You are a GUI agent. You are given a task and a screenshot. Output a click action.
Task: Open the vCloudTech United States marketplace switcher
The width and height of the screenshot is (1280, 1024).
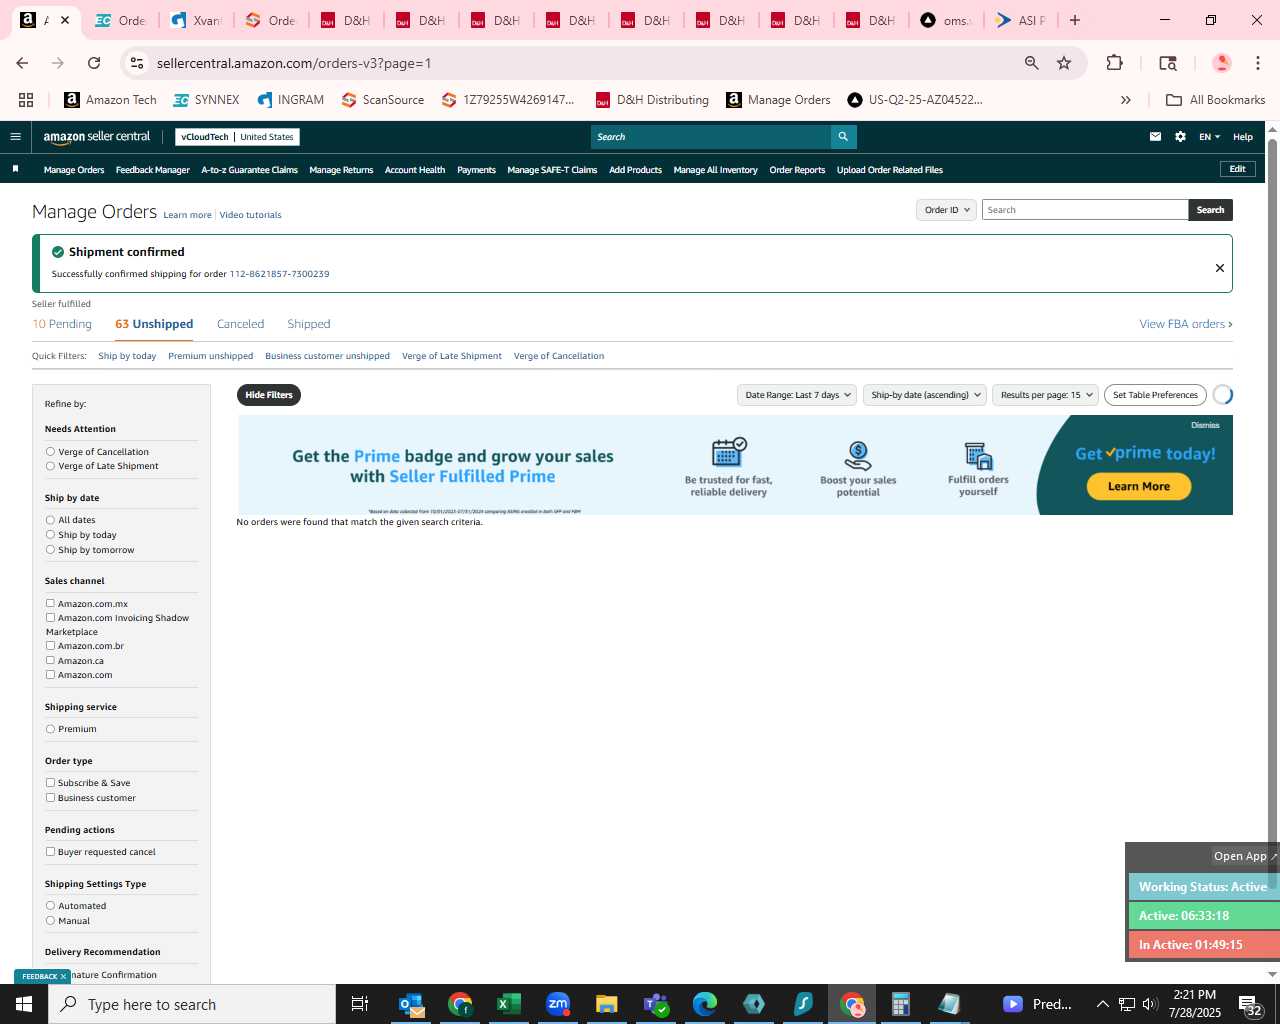click(x=237, y=137)
